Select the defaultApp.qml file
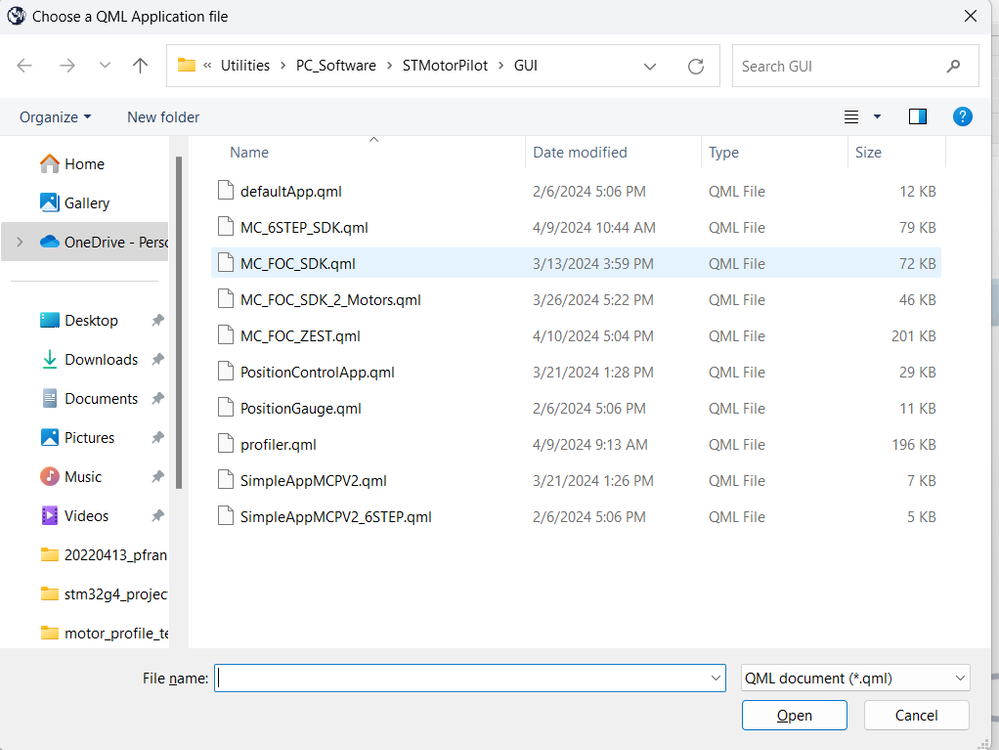Screen dimensions: 999x750 (x=576, y=191)
